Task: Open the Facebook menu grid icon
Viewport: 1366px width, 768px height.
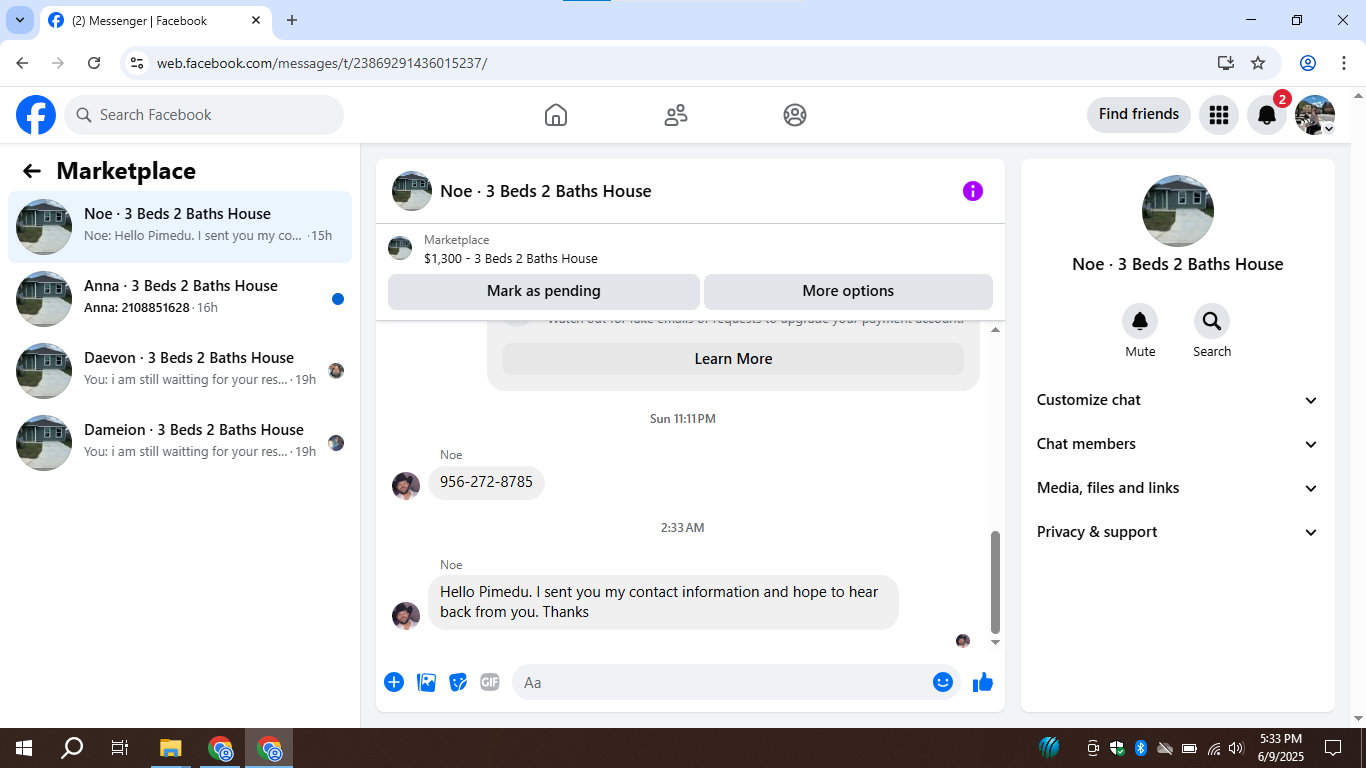Action: coord(1218,115)
